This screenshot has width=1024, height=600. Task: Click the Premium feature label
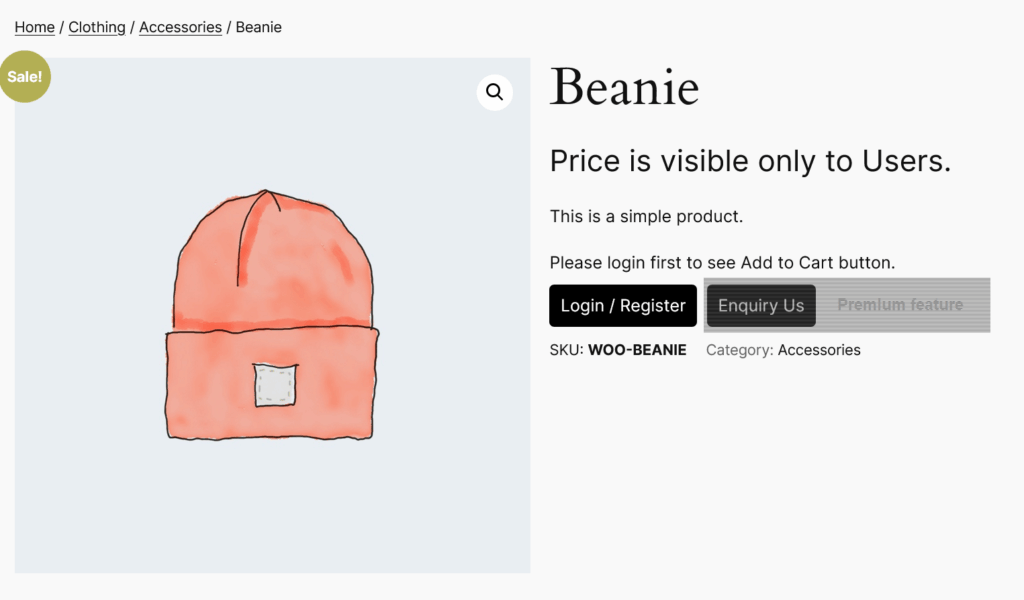[900, 305]
